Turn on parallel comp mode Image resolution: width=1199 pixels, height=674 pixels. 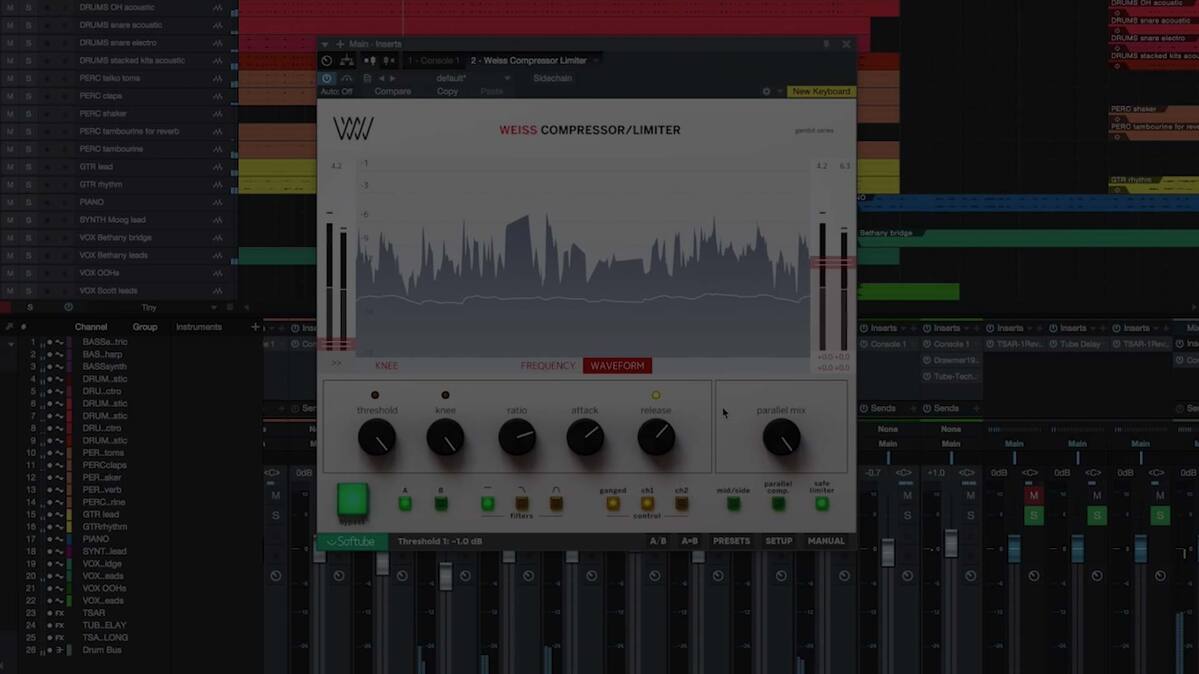778,503
